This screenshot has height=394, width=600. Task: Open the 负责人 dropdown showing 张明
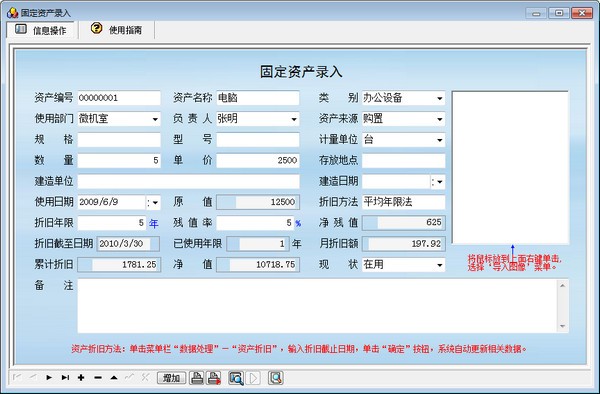[294, 119]
